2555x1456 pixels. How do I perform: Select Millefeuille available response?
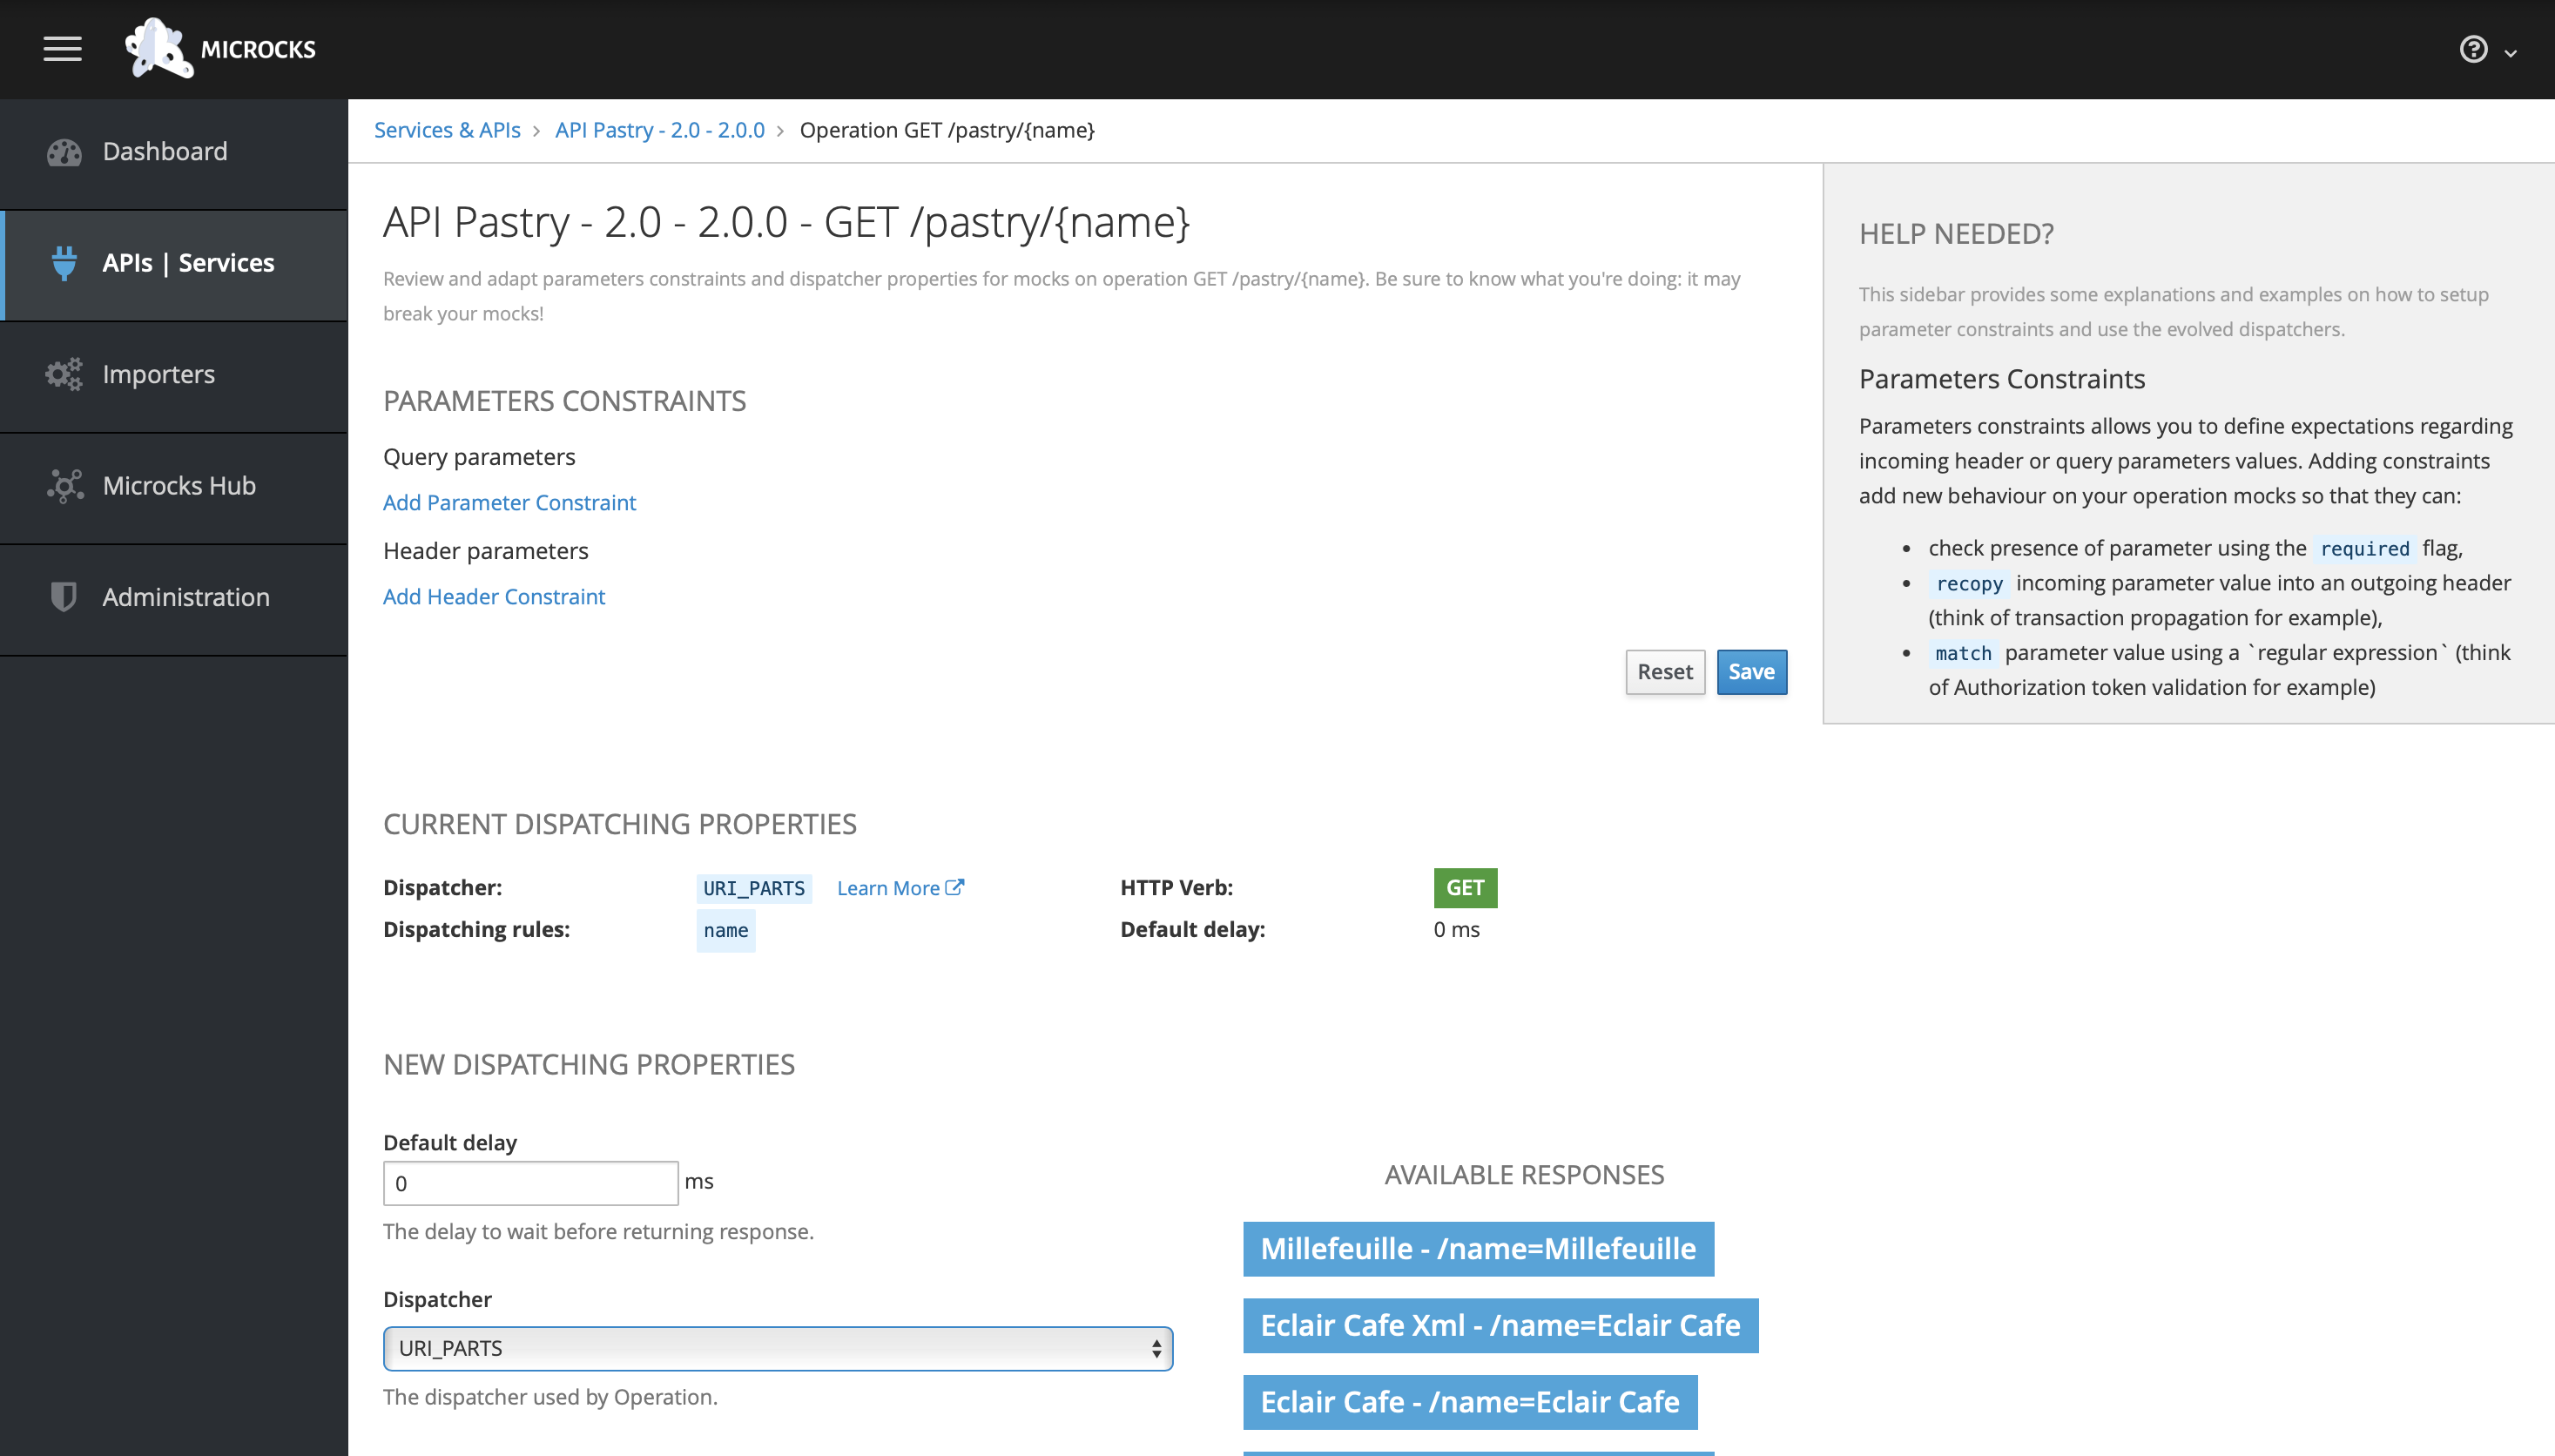1477,1249
